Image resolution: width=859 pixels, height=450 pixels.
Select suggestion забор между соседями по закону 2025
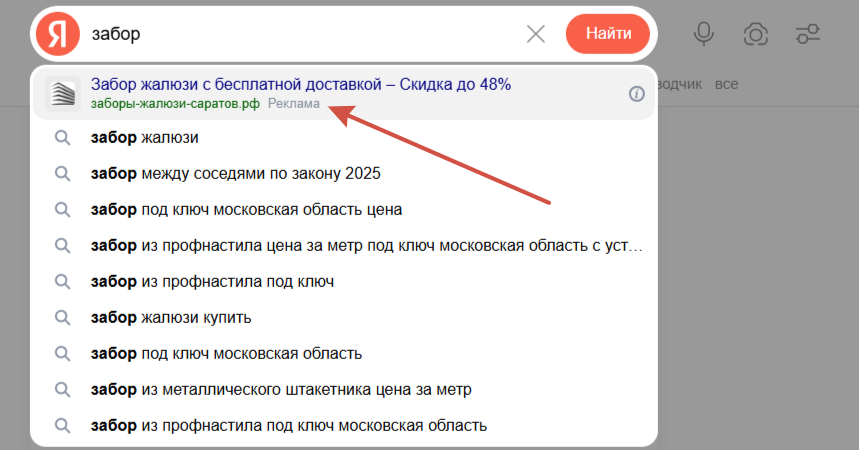235,174
